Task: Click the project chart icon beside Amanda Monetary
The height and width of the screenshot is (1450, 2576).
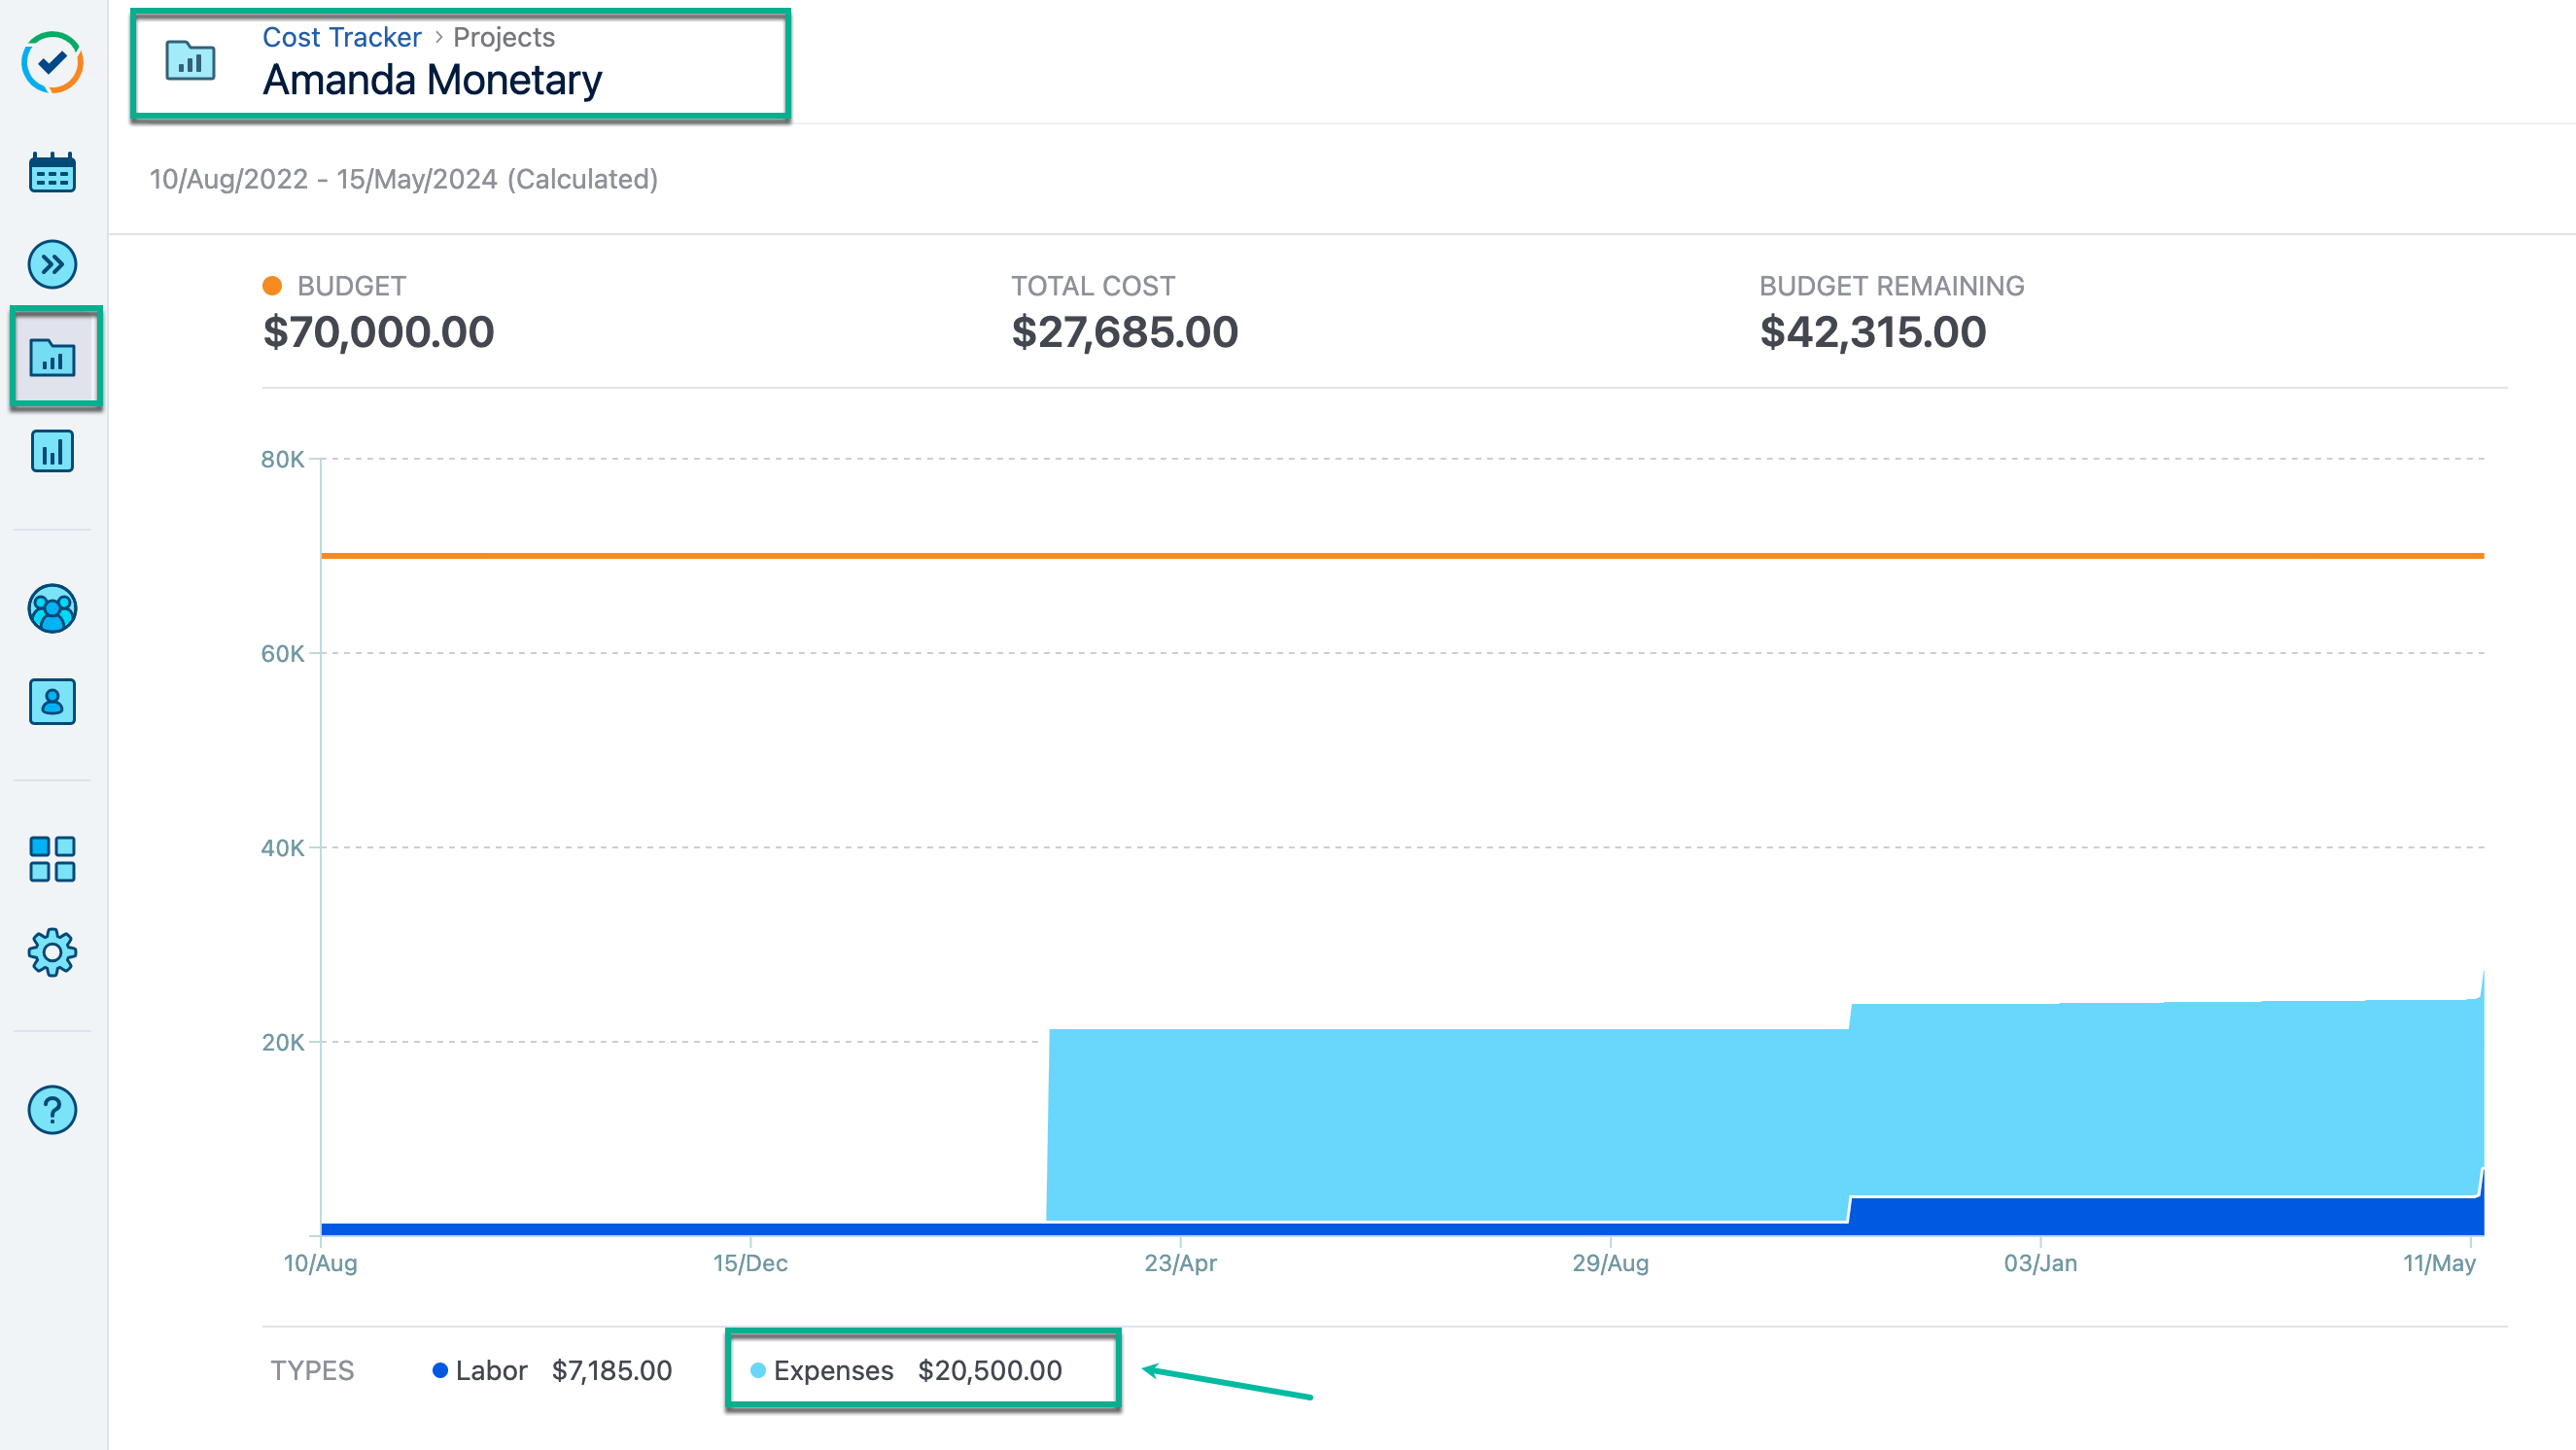Action: coord(191,62)
